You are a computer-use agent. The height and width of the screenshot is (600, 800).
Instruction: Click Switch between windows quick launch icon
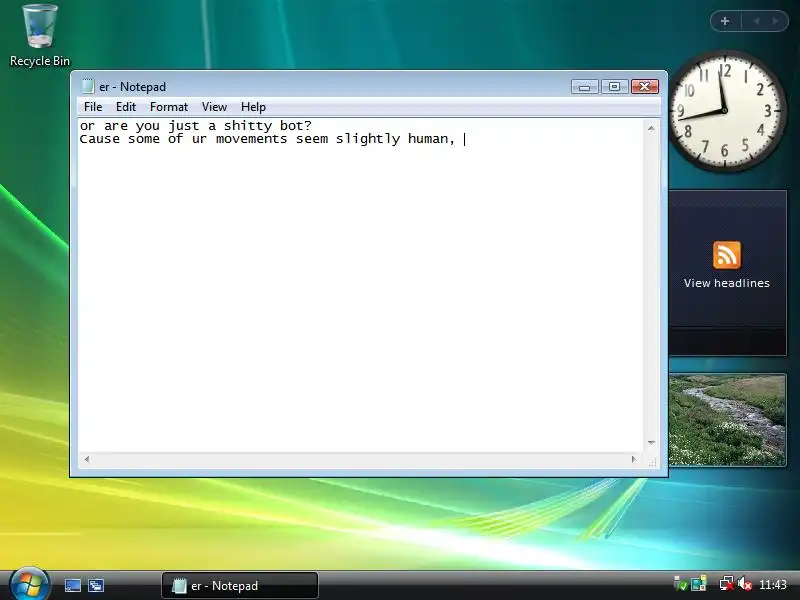95,586
